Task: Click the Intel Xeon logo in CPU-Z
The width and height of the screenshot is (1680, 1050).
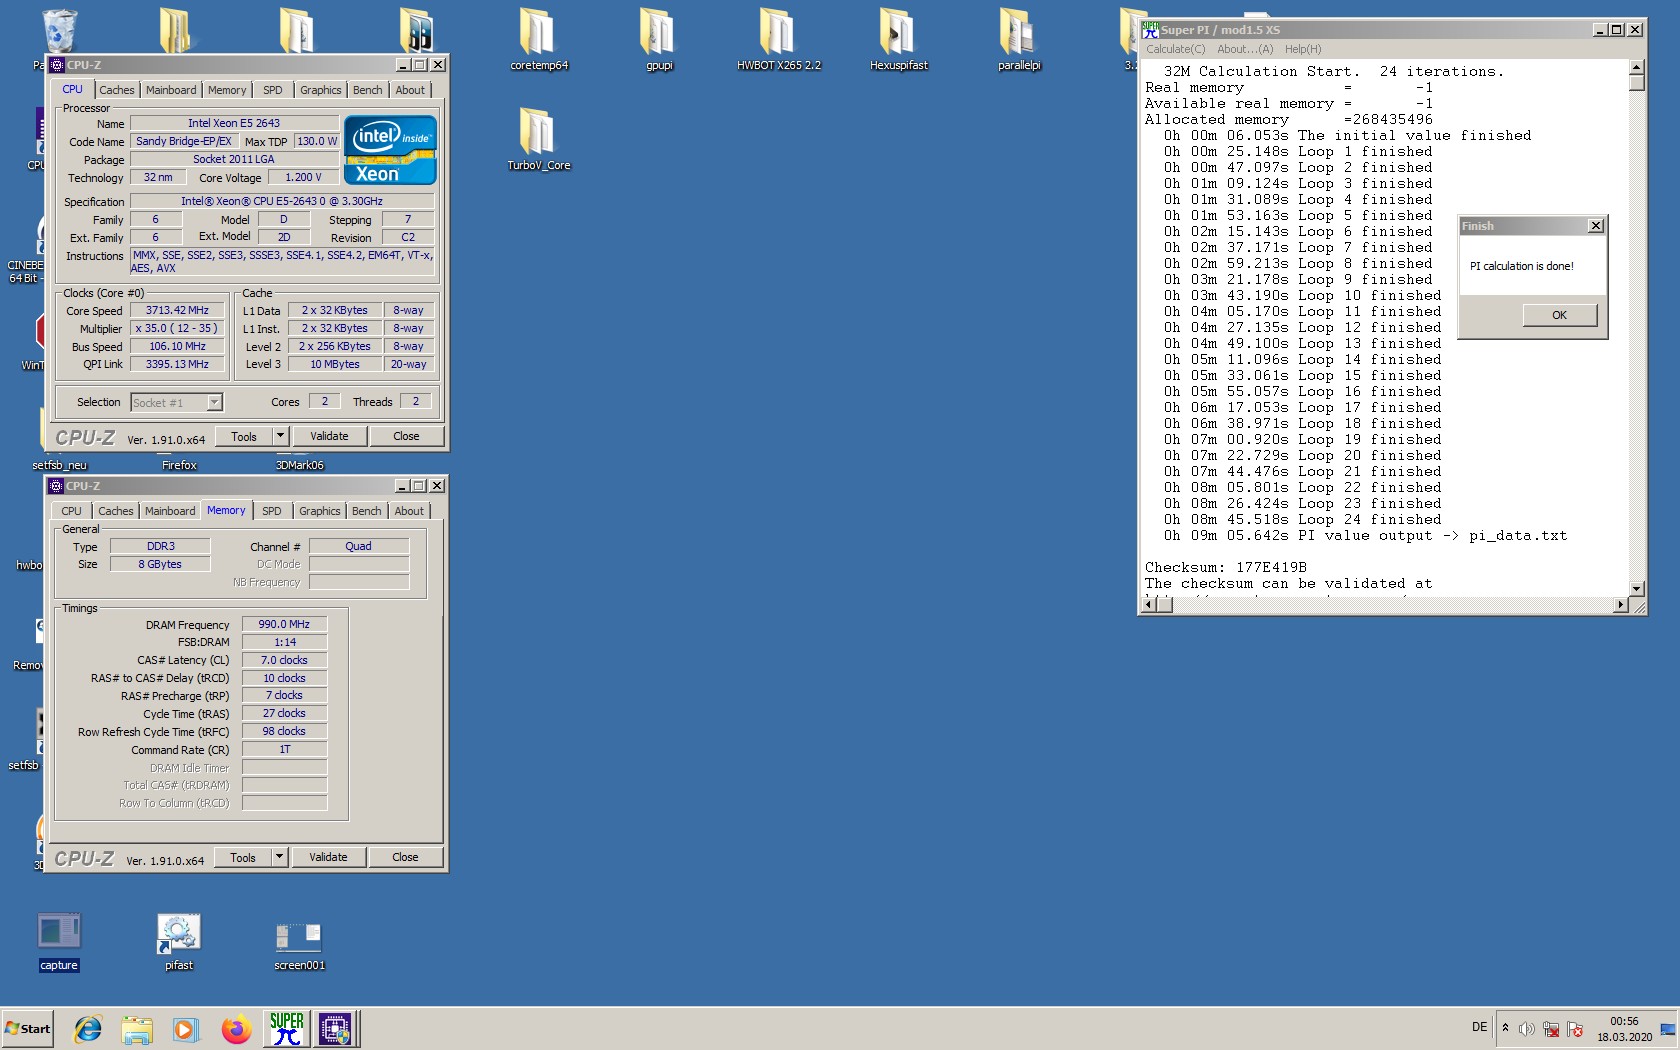Action: (x=390, y=150)
